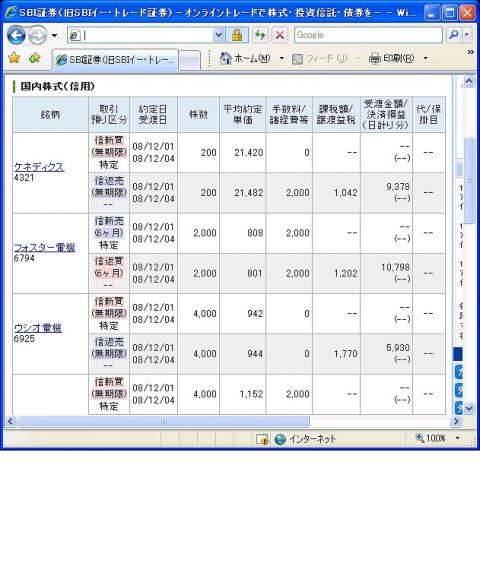The width and height of the screenshot is (480, 563).
Task: Open the フォスター電機 stock link
Action: (45, 247)
